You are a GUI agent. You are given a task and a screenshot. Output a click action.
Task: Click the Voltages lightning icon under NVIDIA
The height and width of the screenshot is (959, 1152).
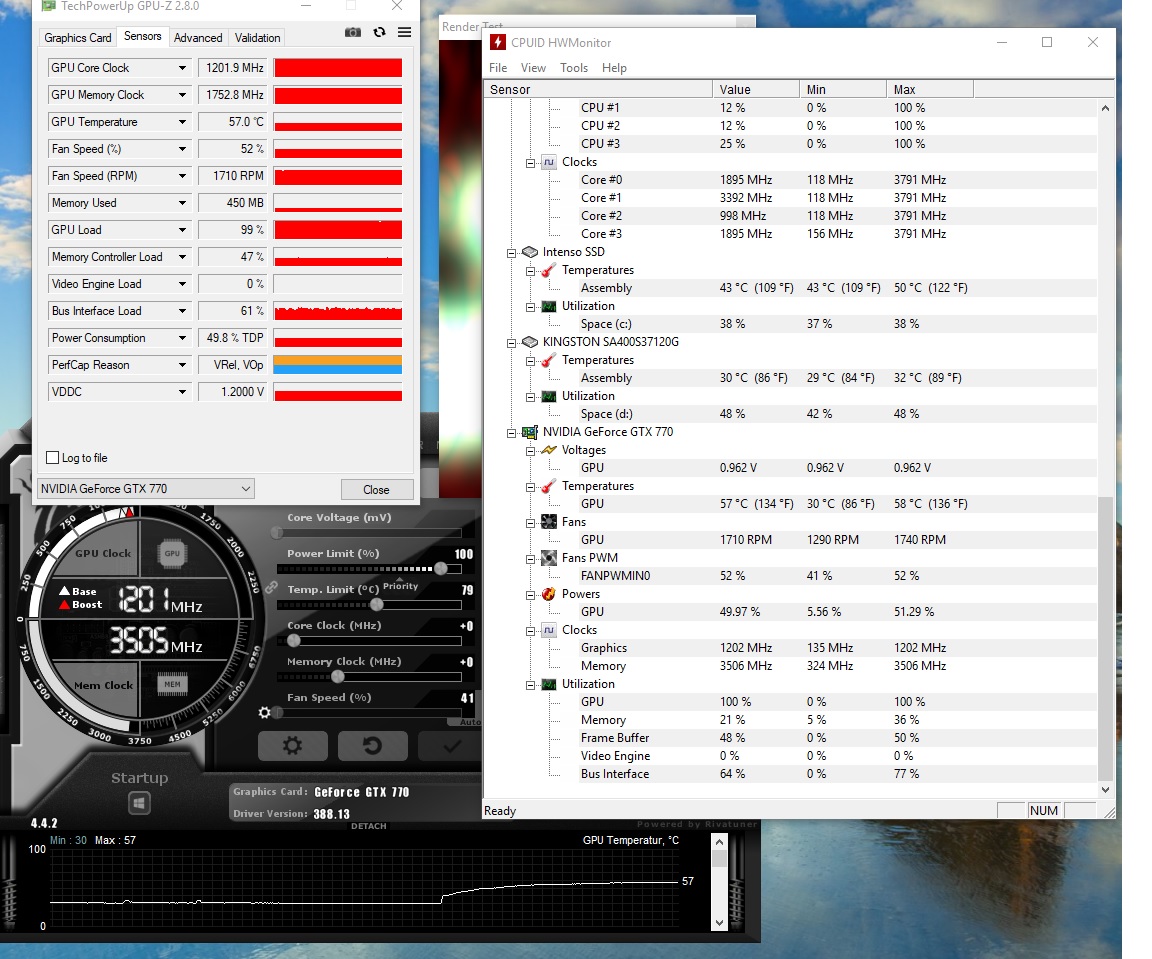click(549, 450)
